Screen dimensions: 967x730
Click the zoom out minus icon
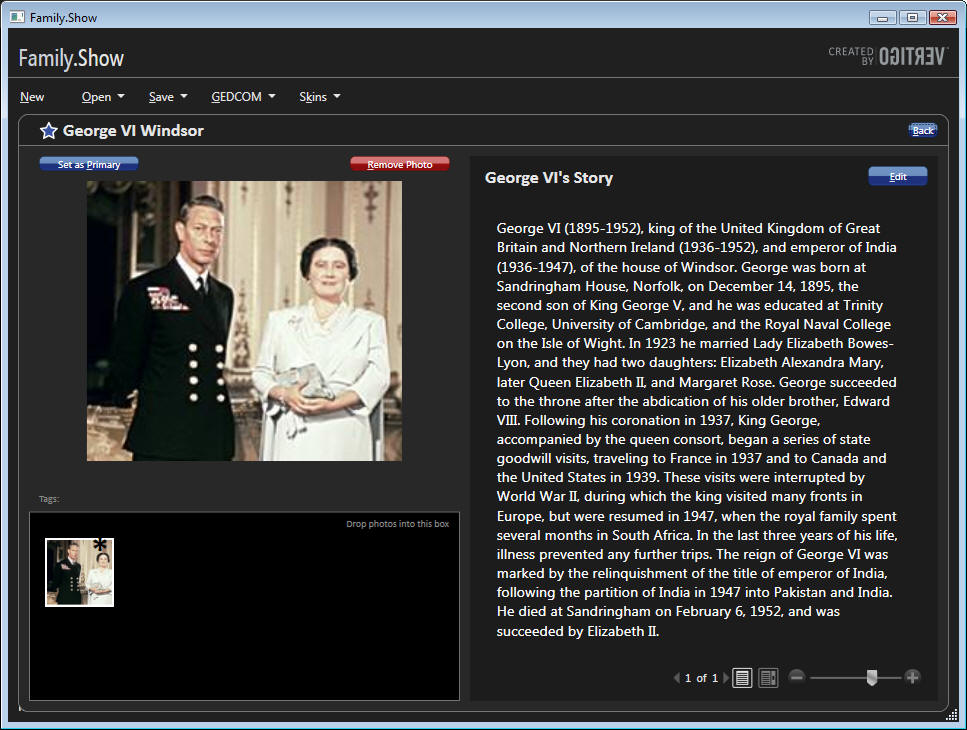pos(797,677)
